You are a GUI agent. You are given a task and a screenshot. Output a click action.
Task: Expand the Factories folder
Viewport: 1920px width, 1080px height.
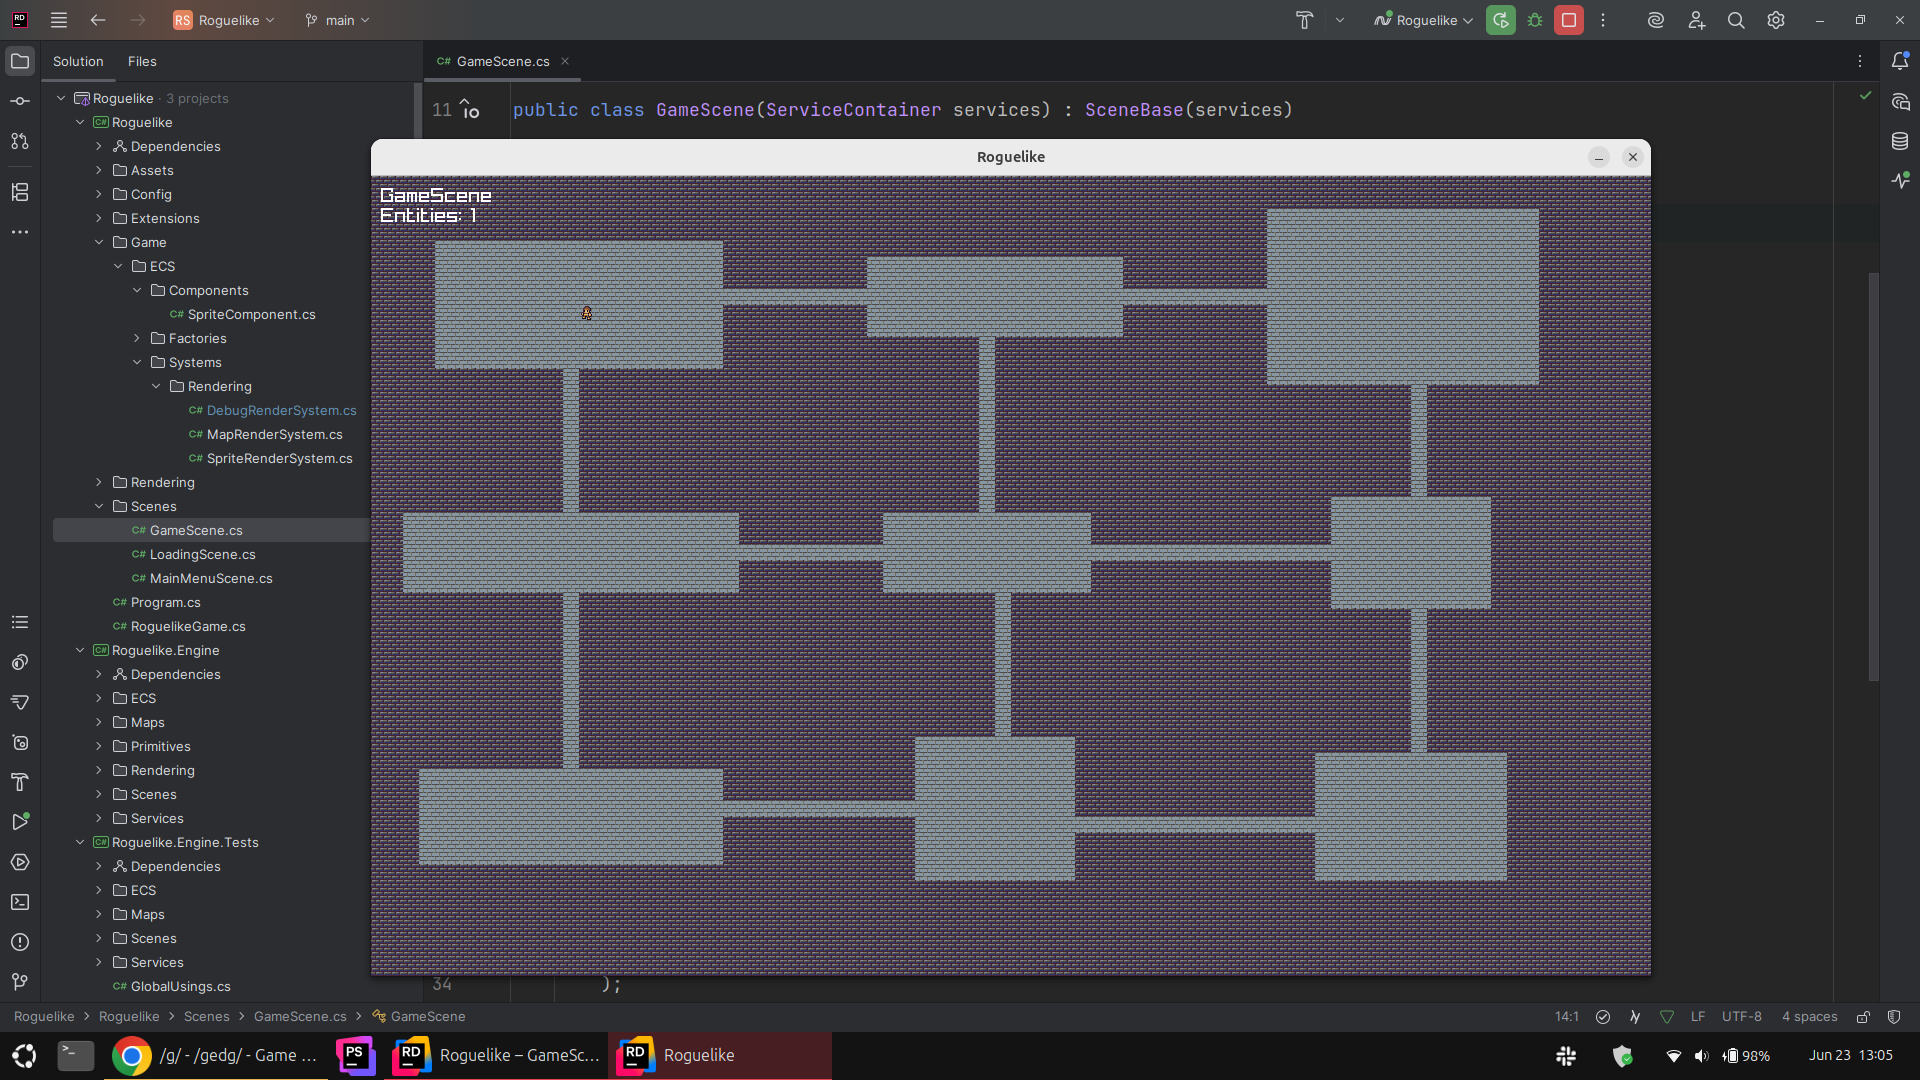[x=137, y=338]
